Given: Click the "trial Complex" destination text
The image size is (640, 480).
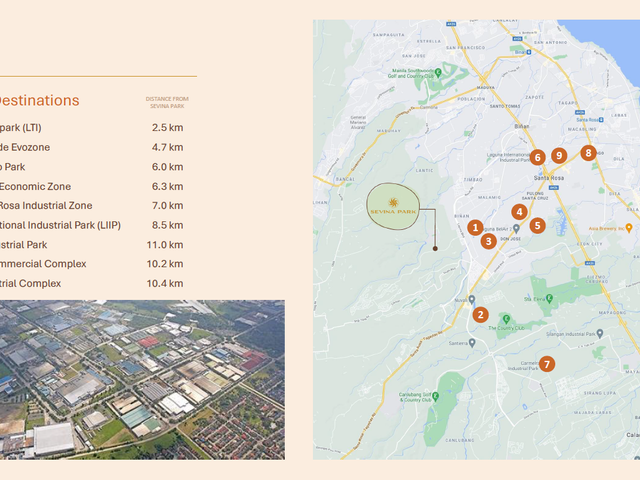Looking at the screenshot, I should click(x=30, y=284).
